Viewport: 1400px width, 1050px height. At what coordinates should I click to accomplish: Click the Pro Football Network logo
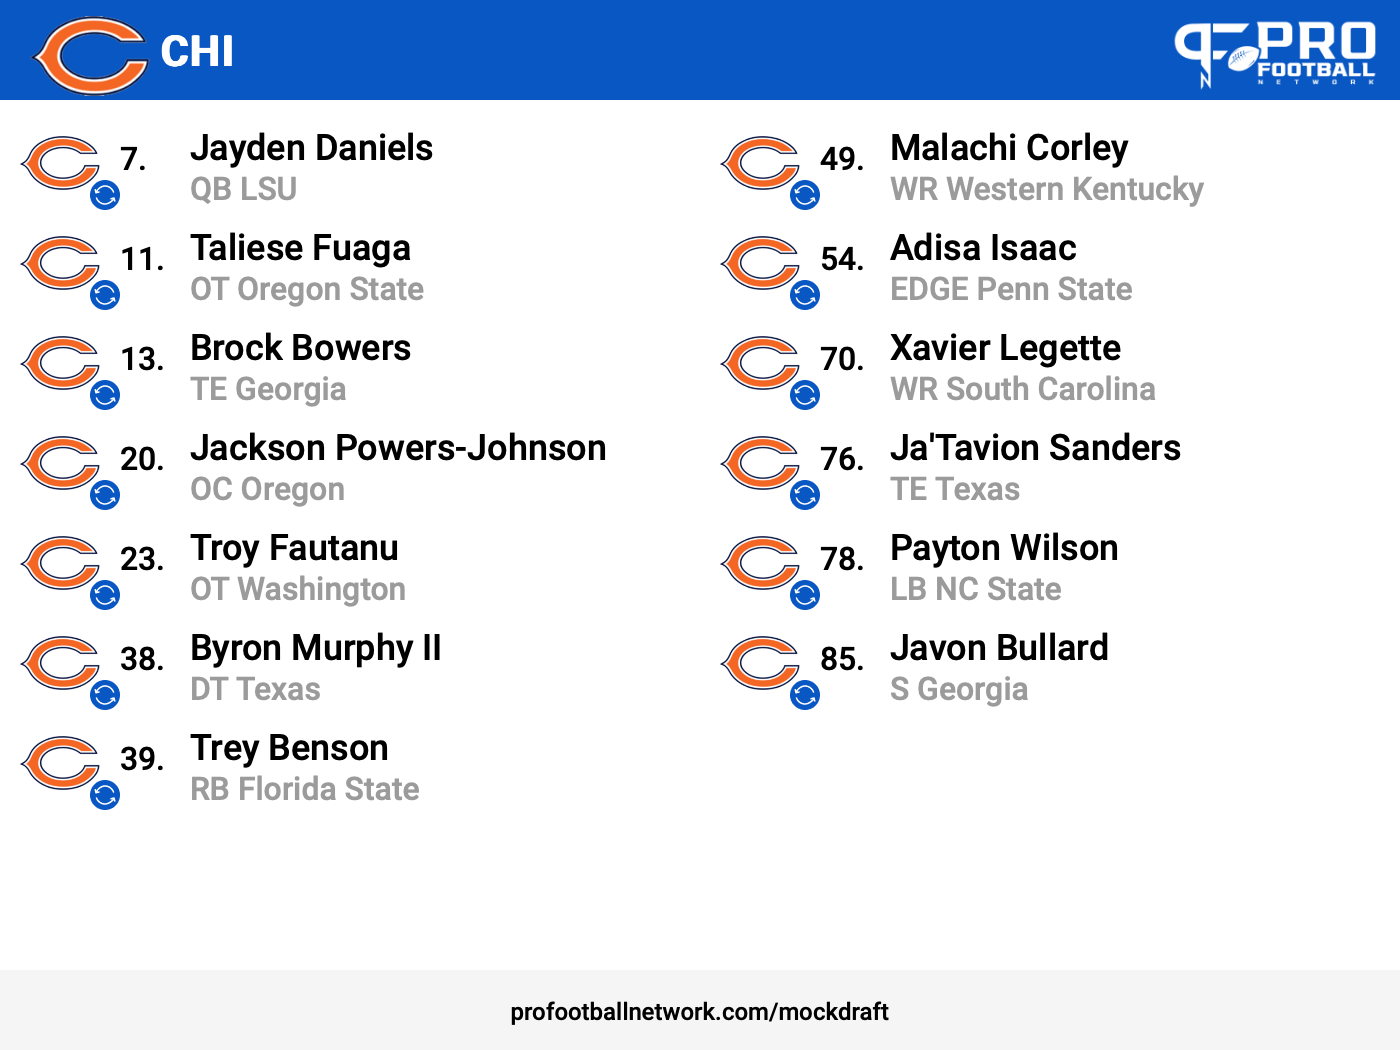1275,54
